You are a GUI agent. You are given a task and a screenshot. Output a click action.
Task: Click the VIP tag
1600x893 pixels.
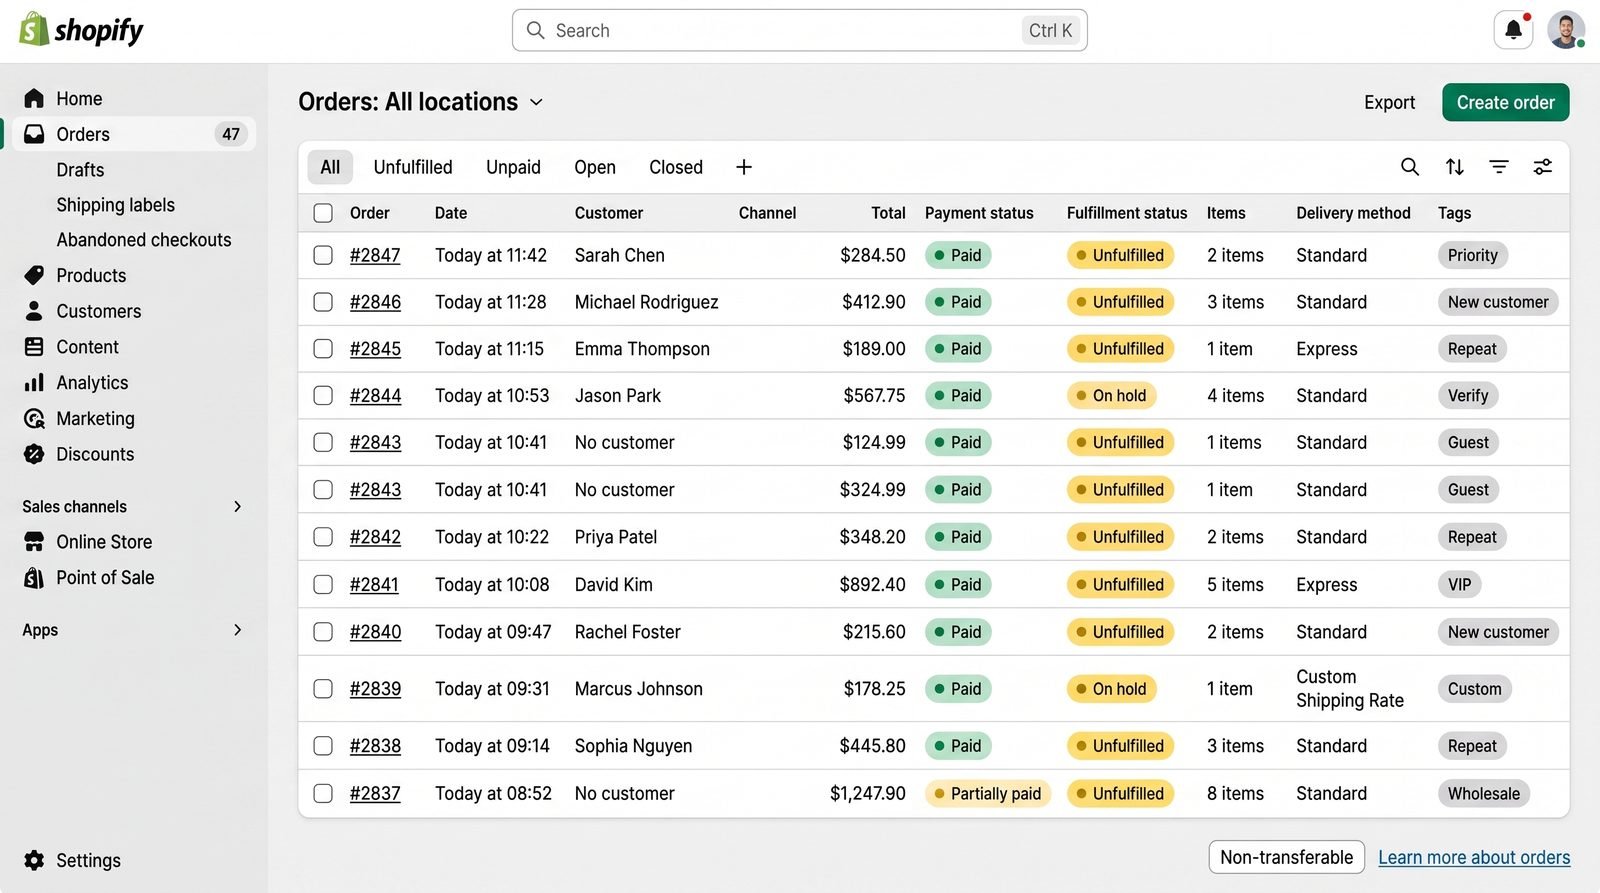1460,584
